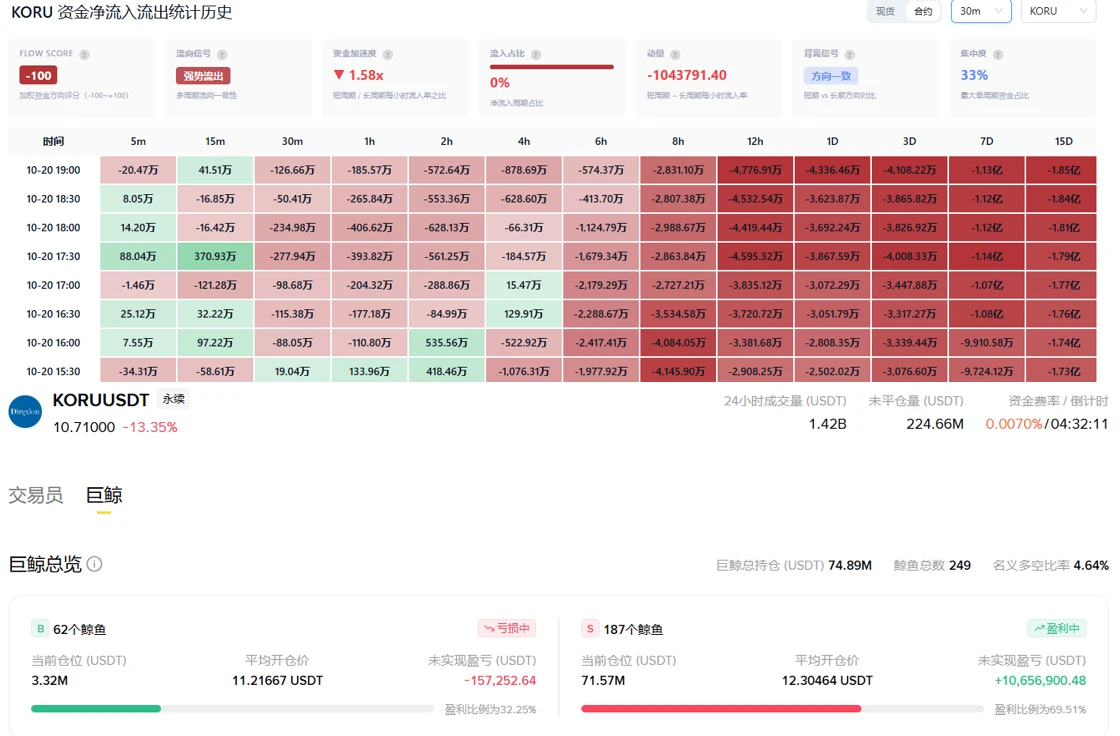Select the 10-20 19:00 row label
Viewport: 1120px width, 736px height.
coord(54,170)
